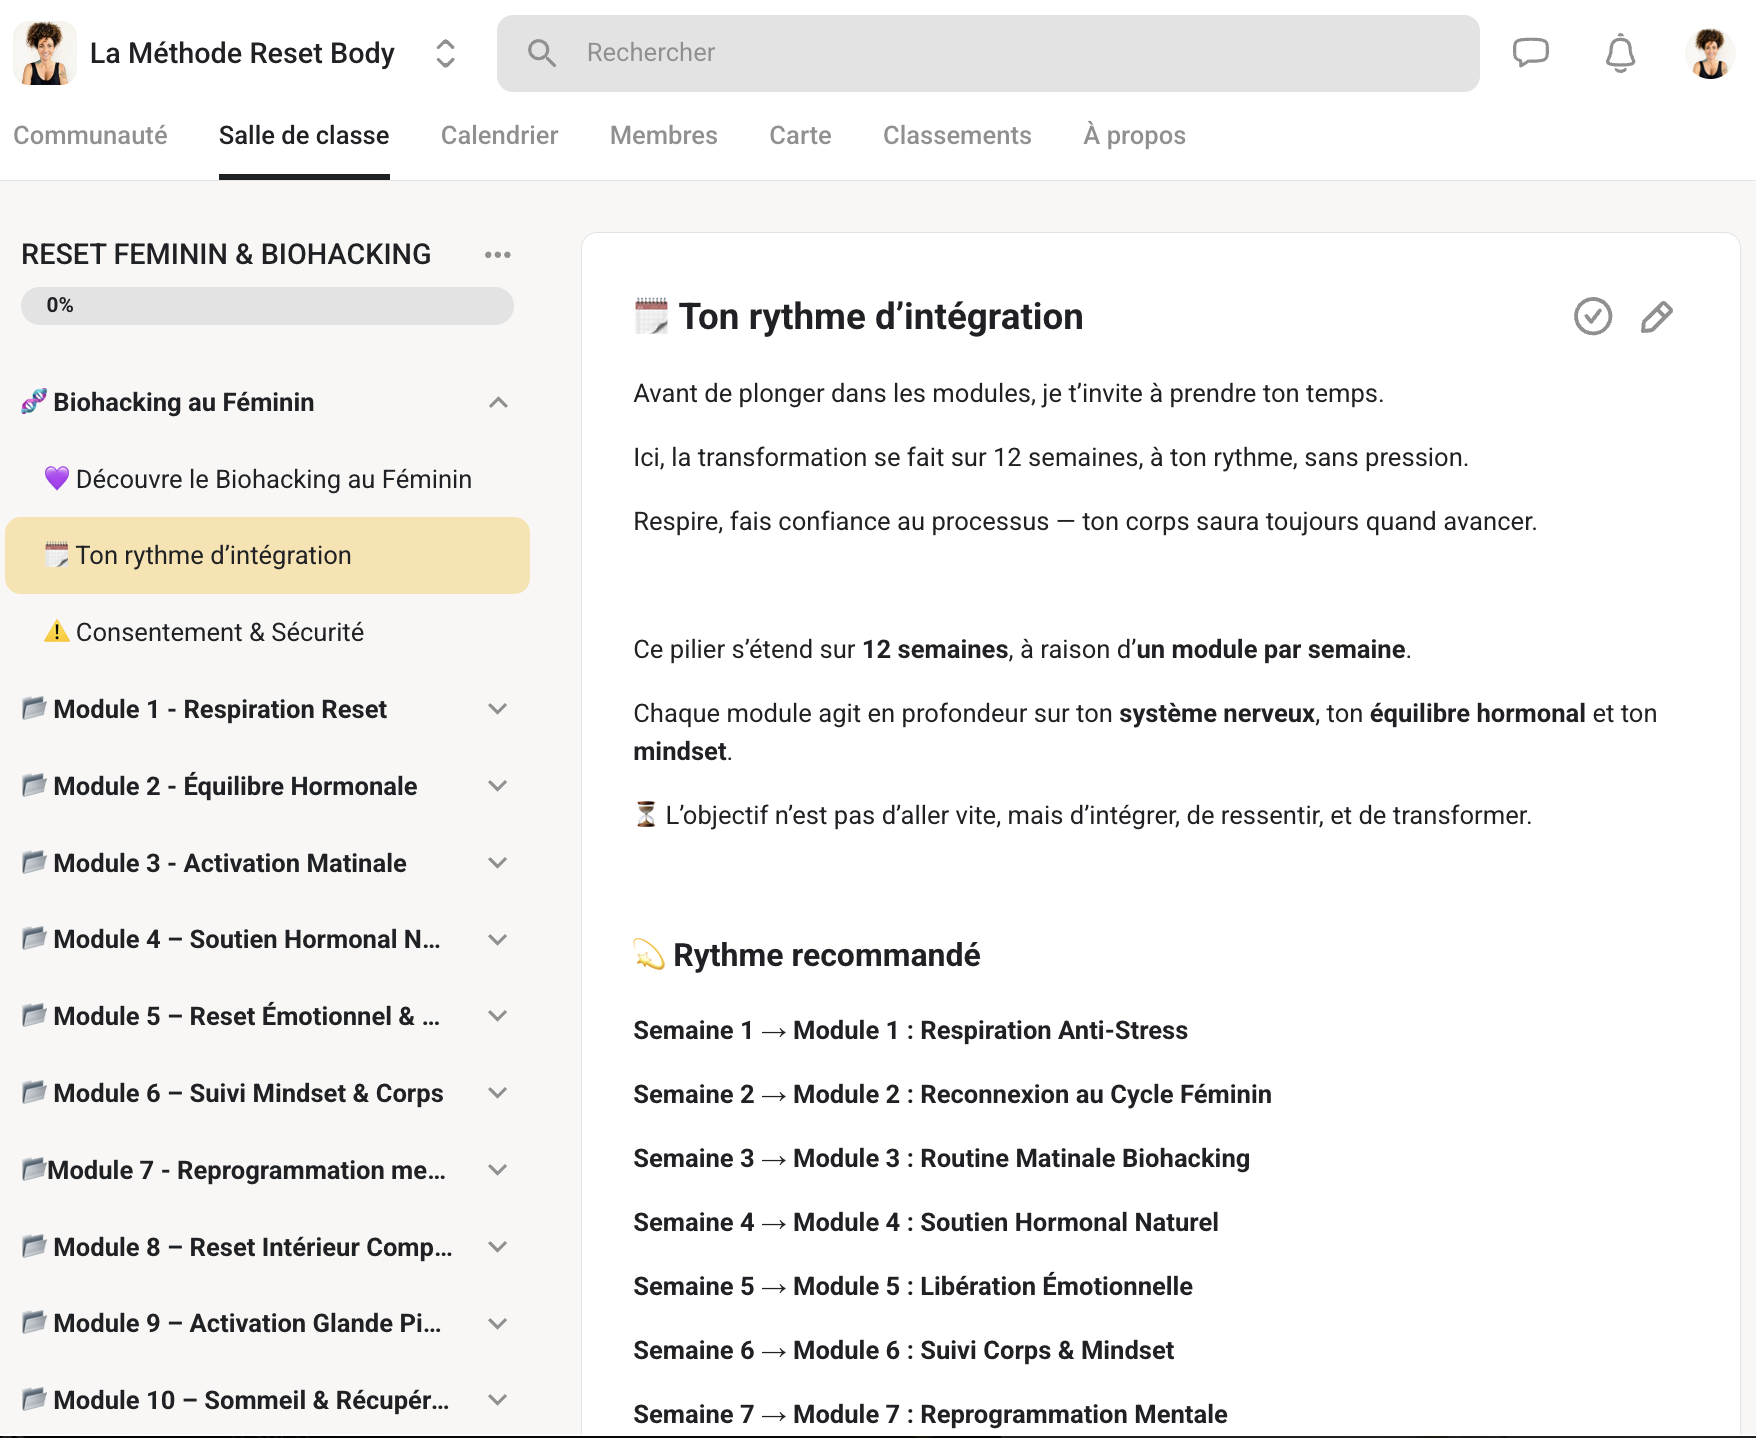The image size is (1756, 1438).
Task: Expand Module 8 – Reset Intérieur chevron
Action: point(498,1247)
